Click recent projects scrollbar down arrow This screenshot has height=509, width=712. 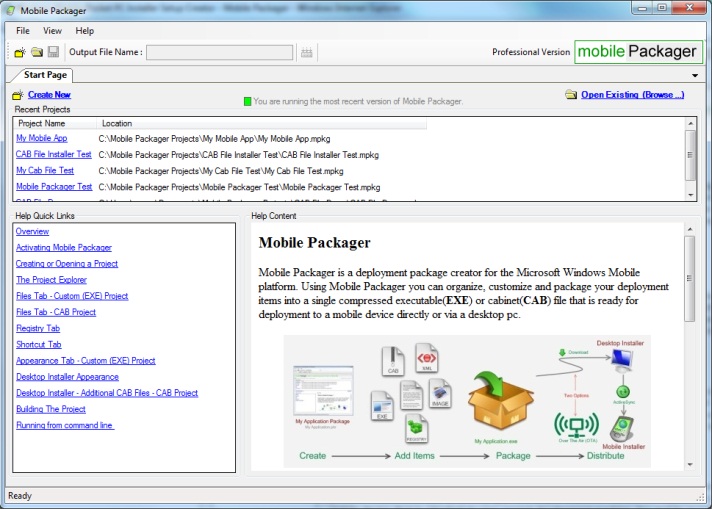click(x=690, y=195)
